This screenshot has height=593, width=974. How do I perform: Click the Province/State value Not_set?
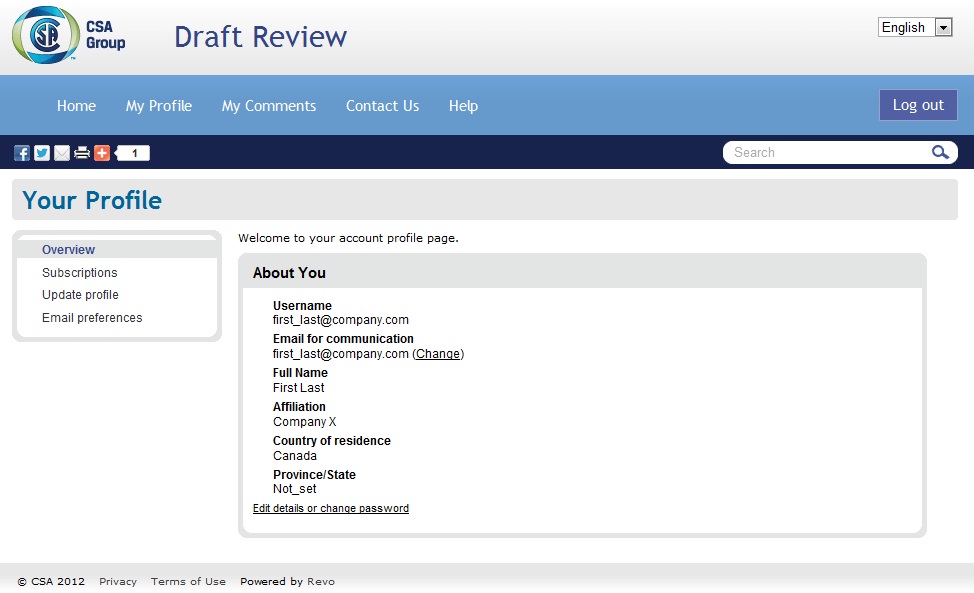(295, 489)
